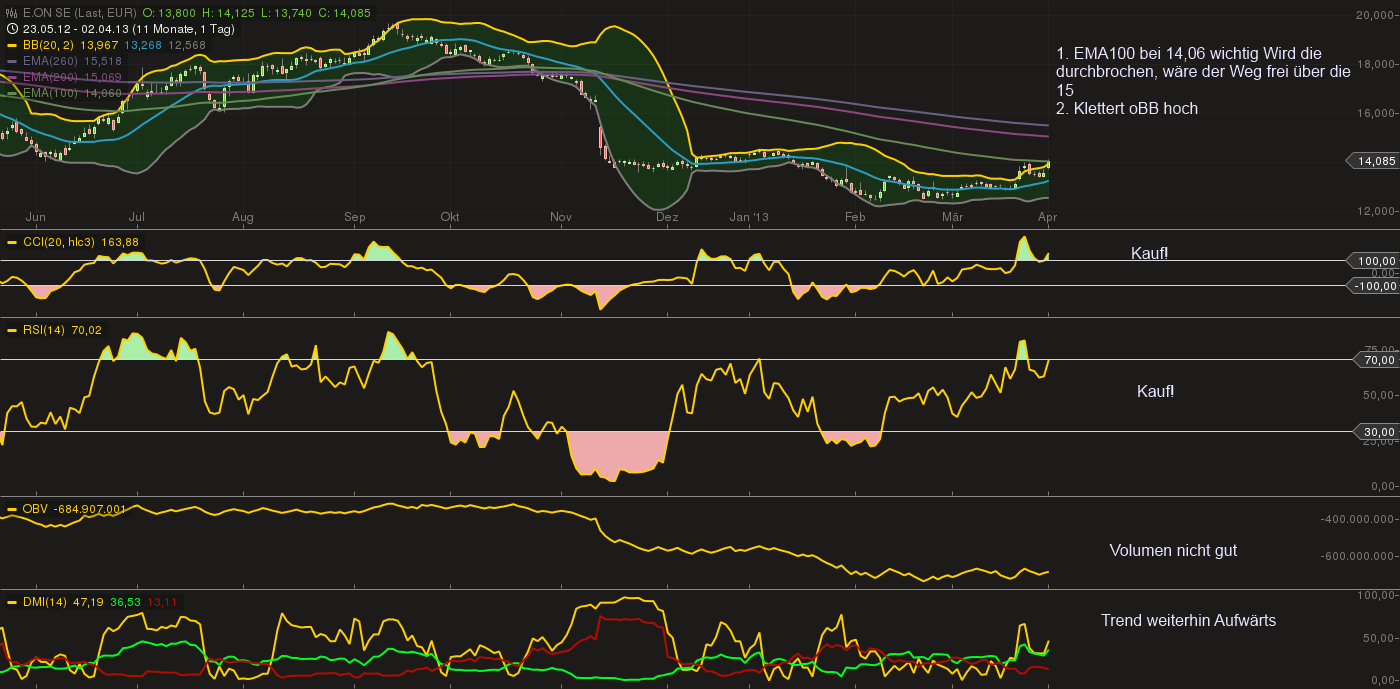Viewport: 1400px width, 689px height.
Task: Click the 20,000 price axis label
Action: (x=1374, y=15)
